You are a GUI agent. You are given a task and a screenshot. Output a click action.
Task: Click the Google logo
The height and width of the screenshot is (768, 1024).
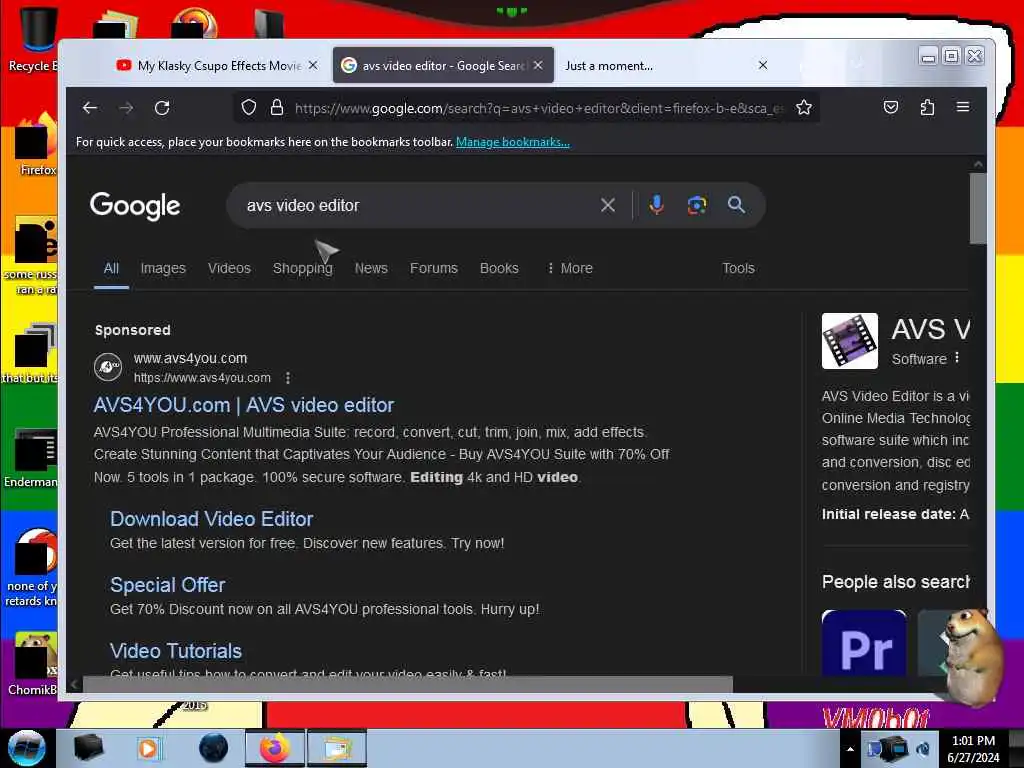coord(135,206)
